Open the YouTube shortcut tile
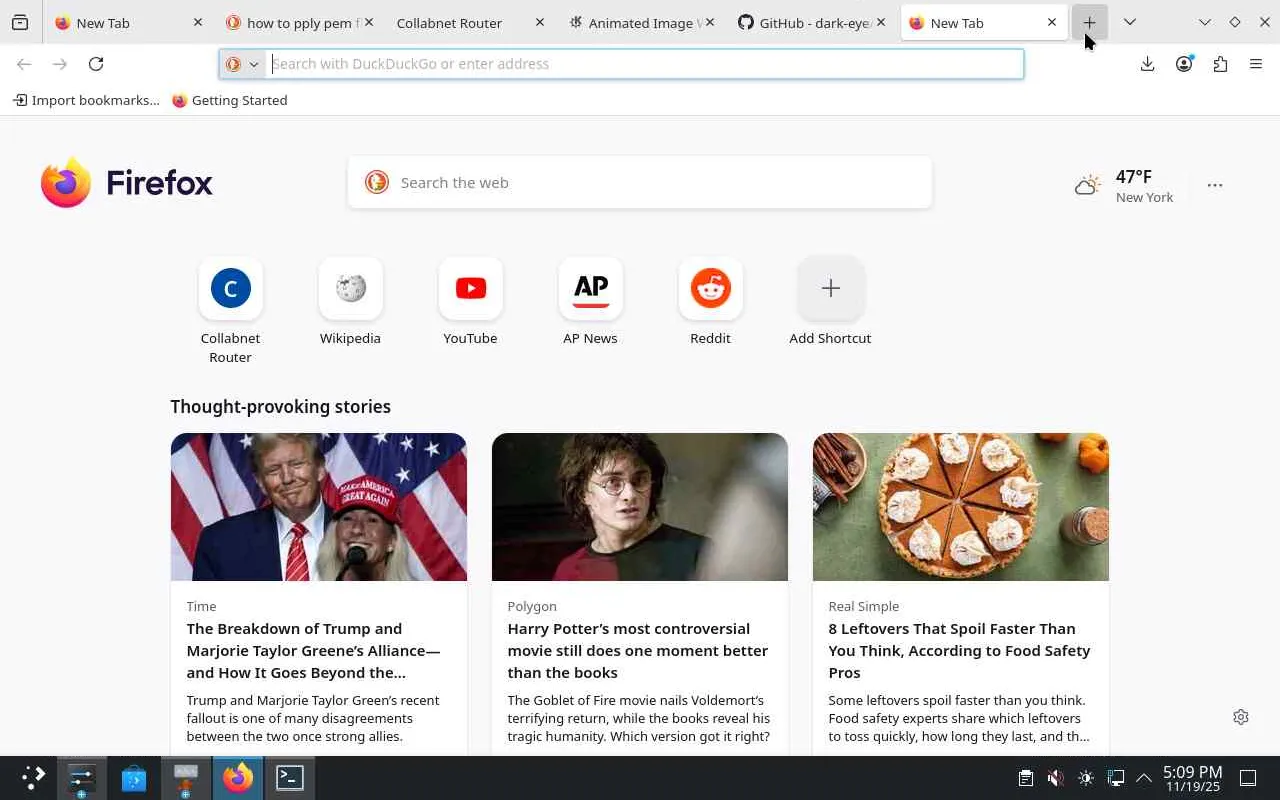Screen dimensions: 1280x800 [x=470, y=288]
